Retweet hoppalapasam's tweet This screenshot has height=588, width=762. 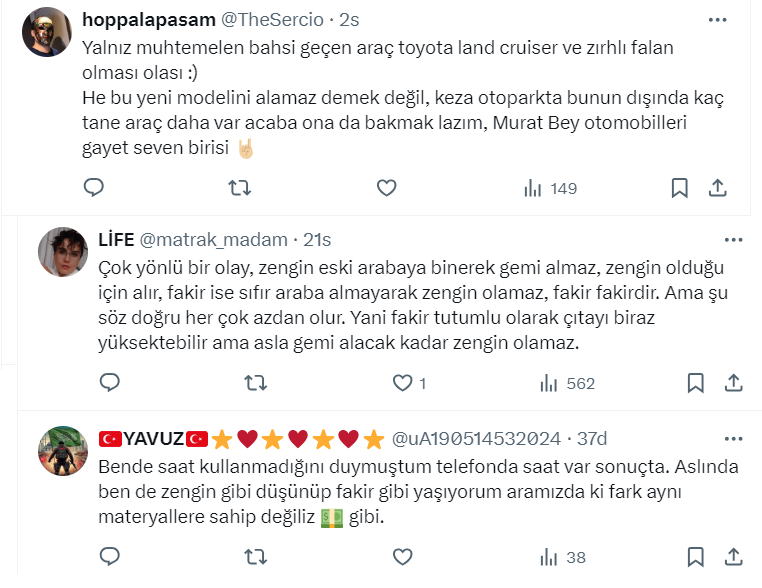pyautogui.click(x=240, y=188)
